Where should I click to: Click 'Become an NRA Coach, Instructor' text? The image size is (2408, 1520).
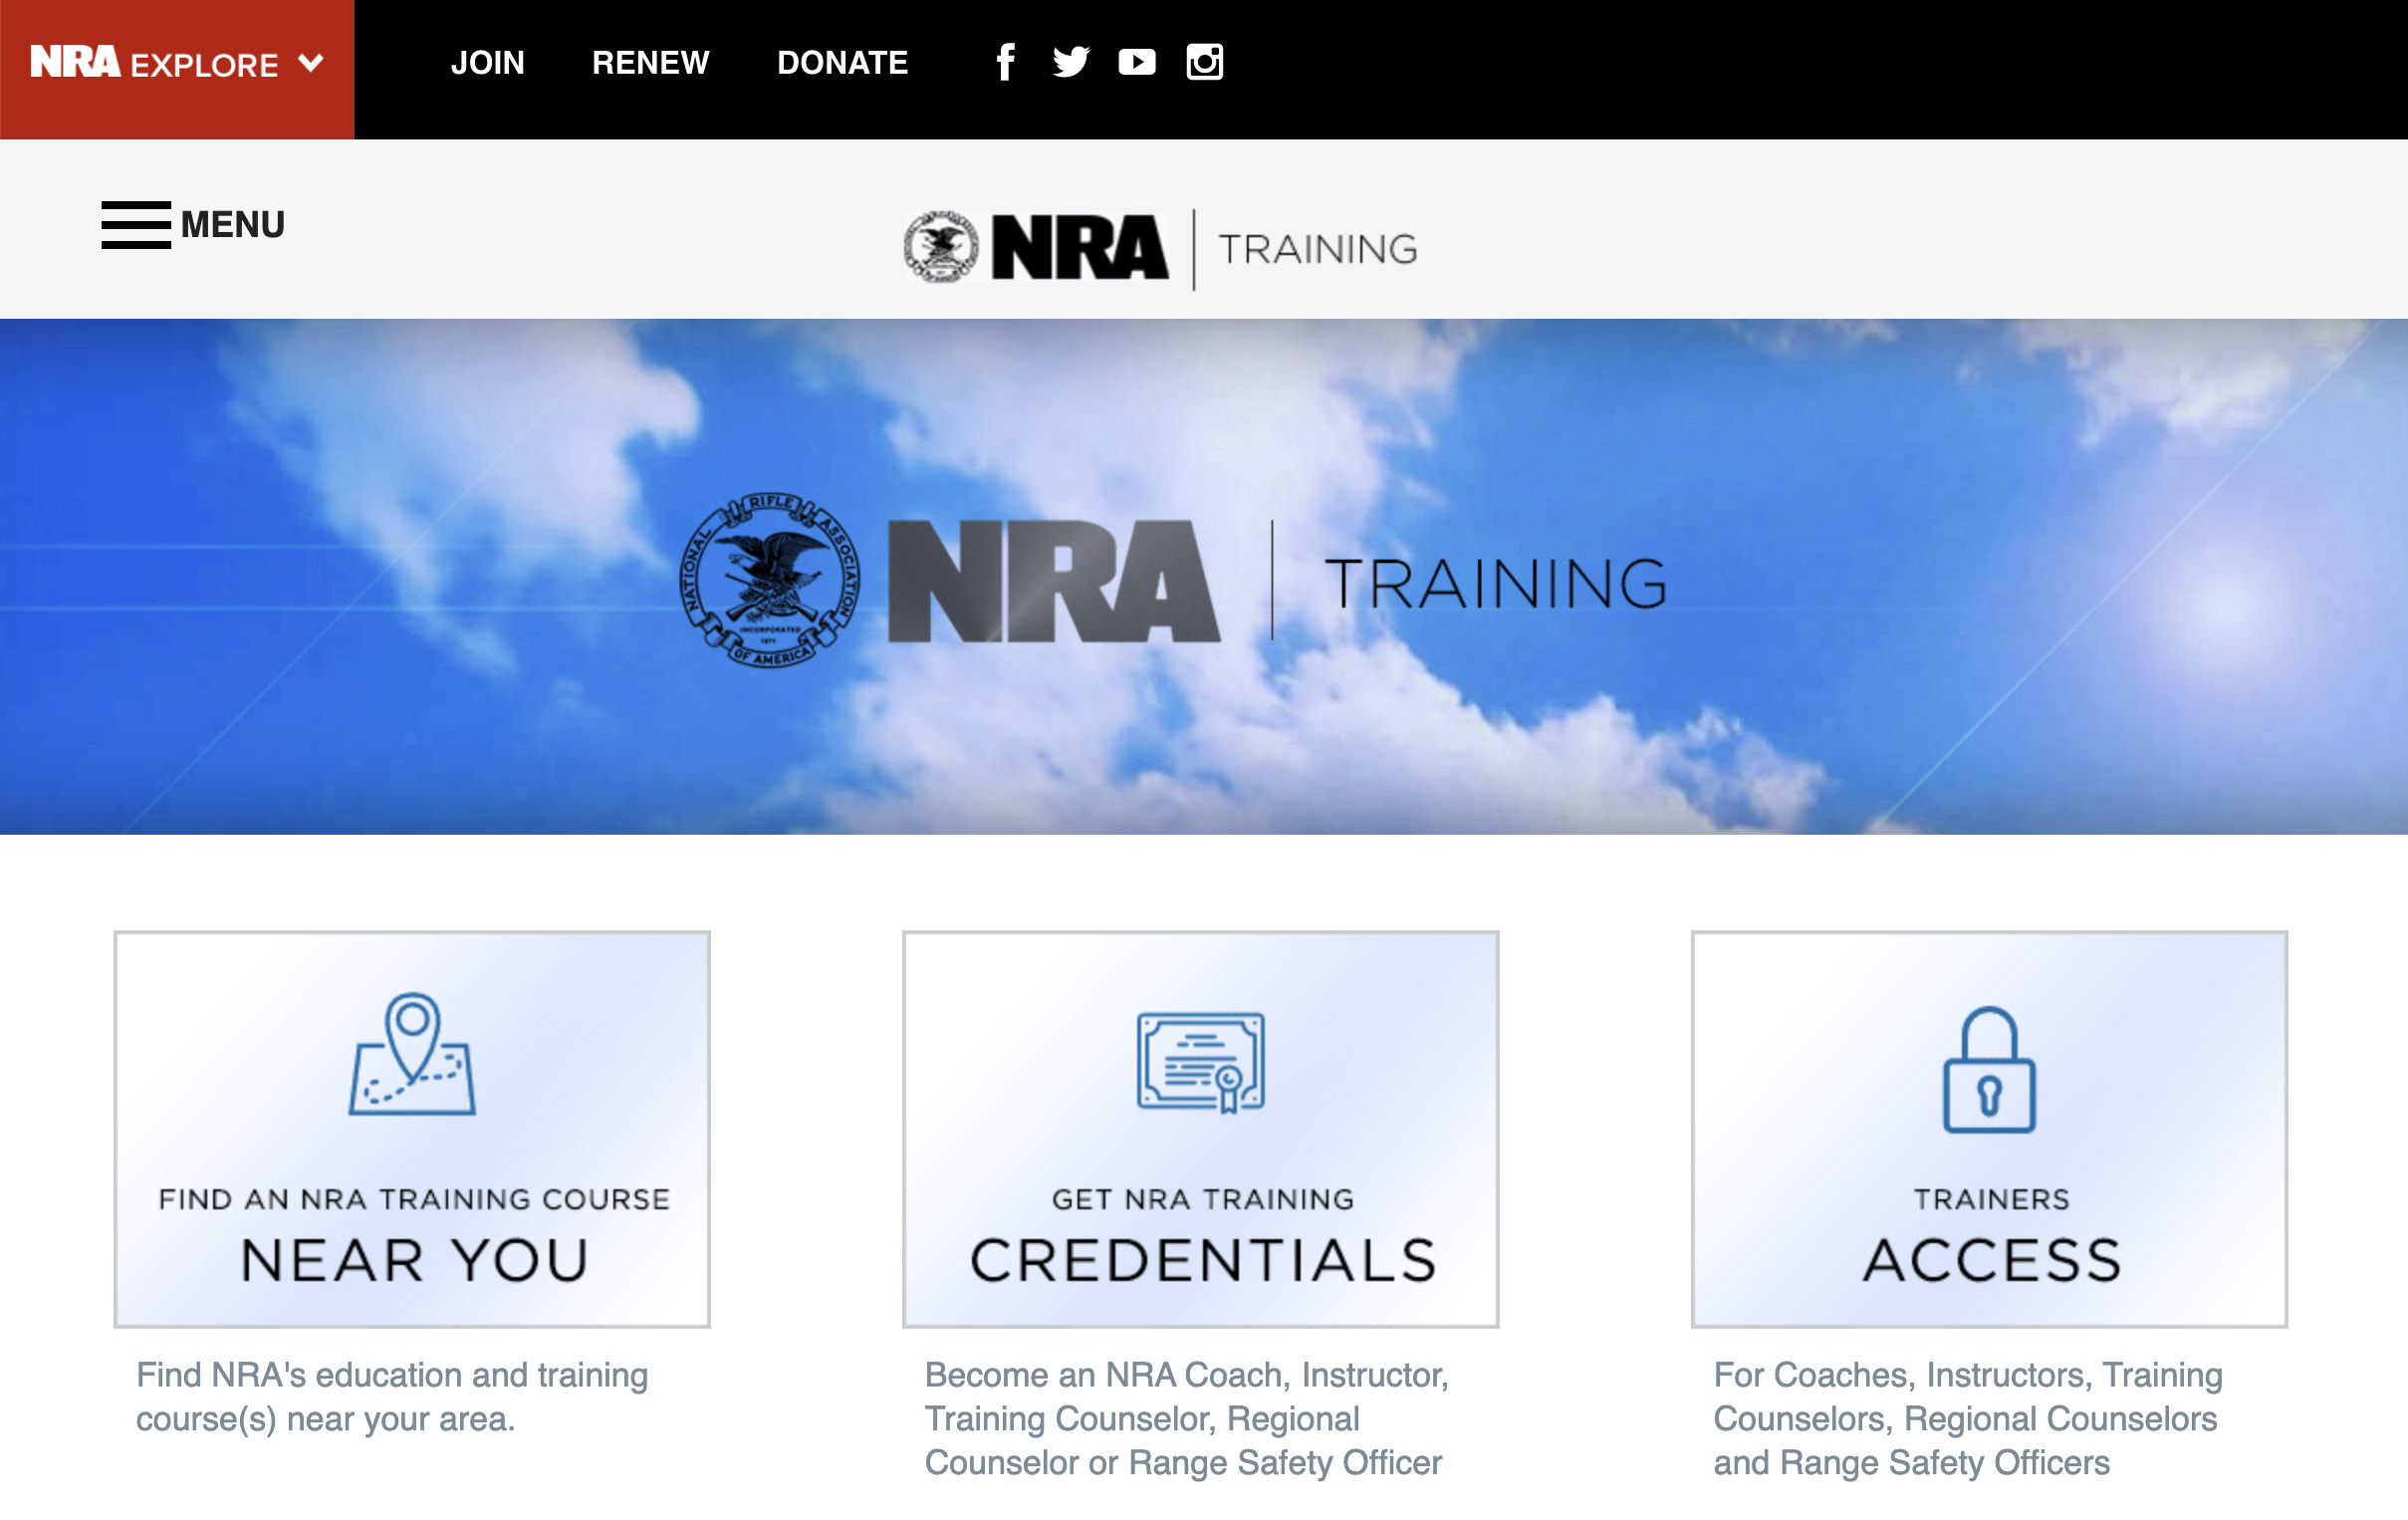click(x=1186, y=1418)
